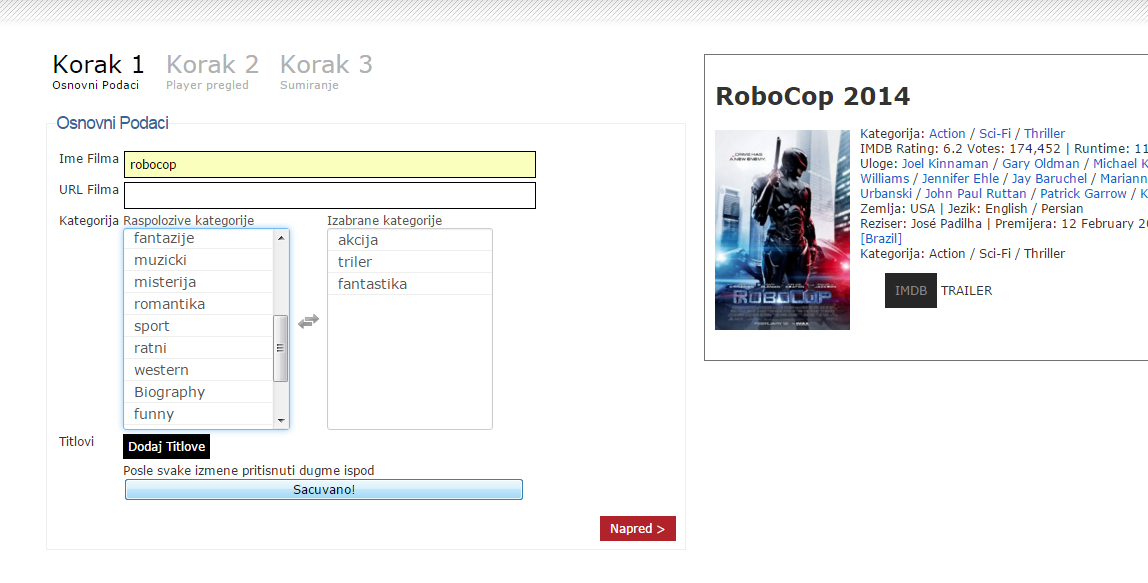Open the TRAILER link
This screenshot has width=1148, height=583.
click(966, 291)
